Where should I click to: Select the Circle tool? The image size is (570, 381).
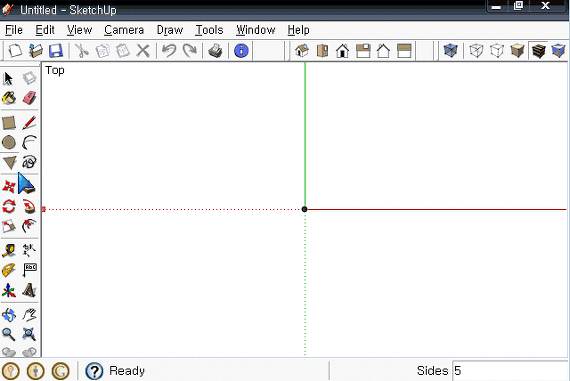pos(9,142)
